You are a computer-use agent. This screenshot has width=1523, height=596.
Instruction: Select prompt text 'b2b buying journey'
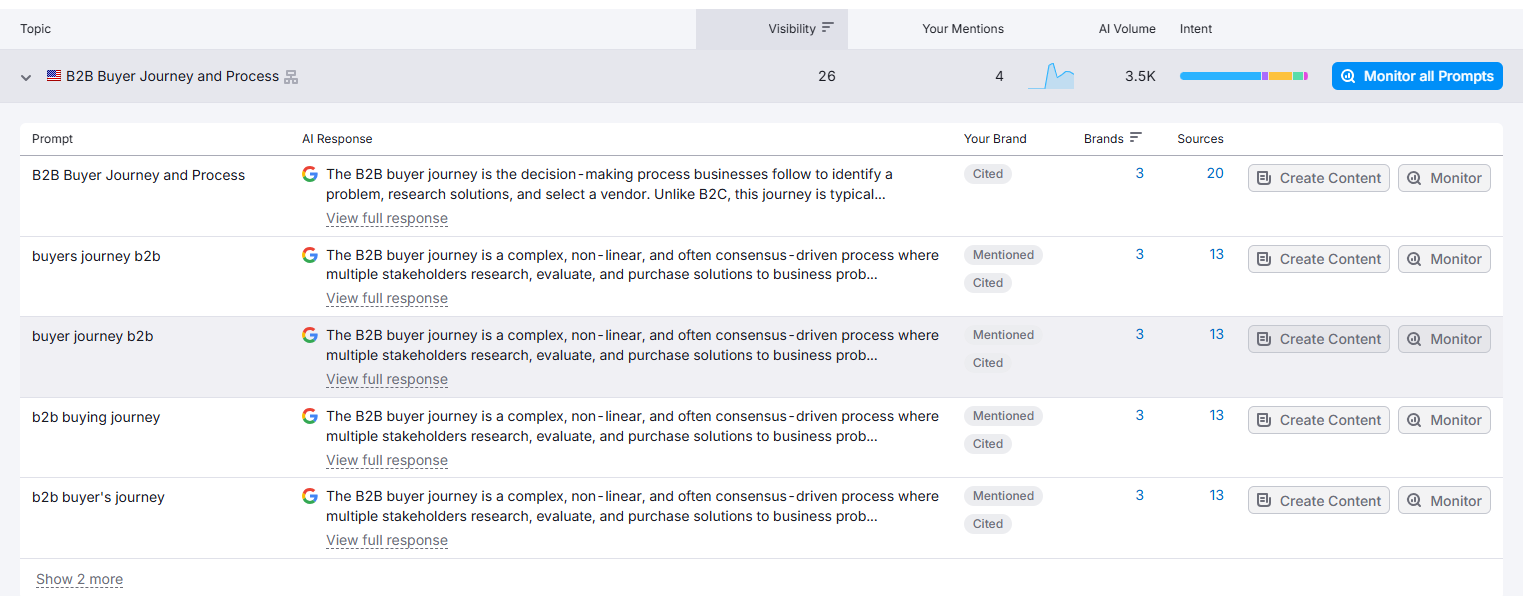tap(96, 417)
